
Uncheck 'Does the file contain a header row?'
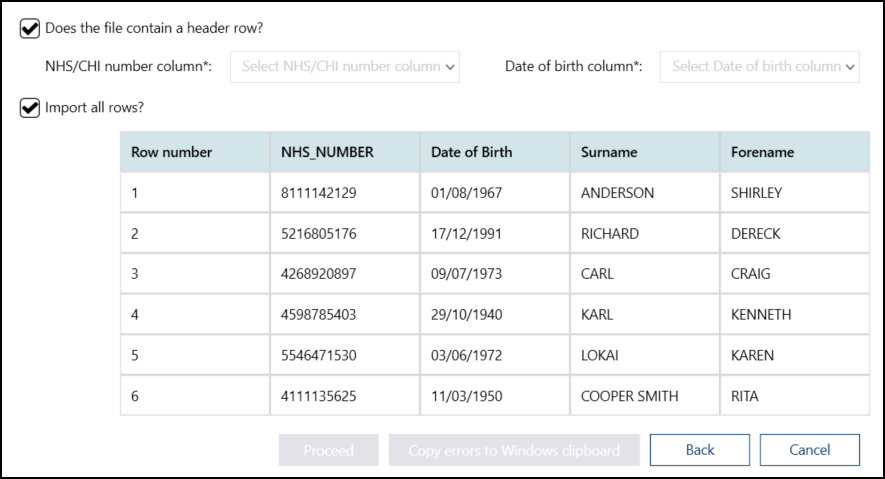[x=30, y=29]
